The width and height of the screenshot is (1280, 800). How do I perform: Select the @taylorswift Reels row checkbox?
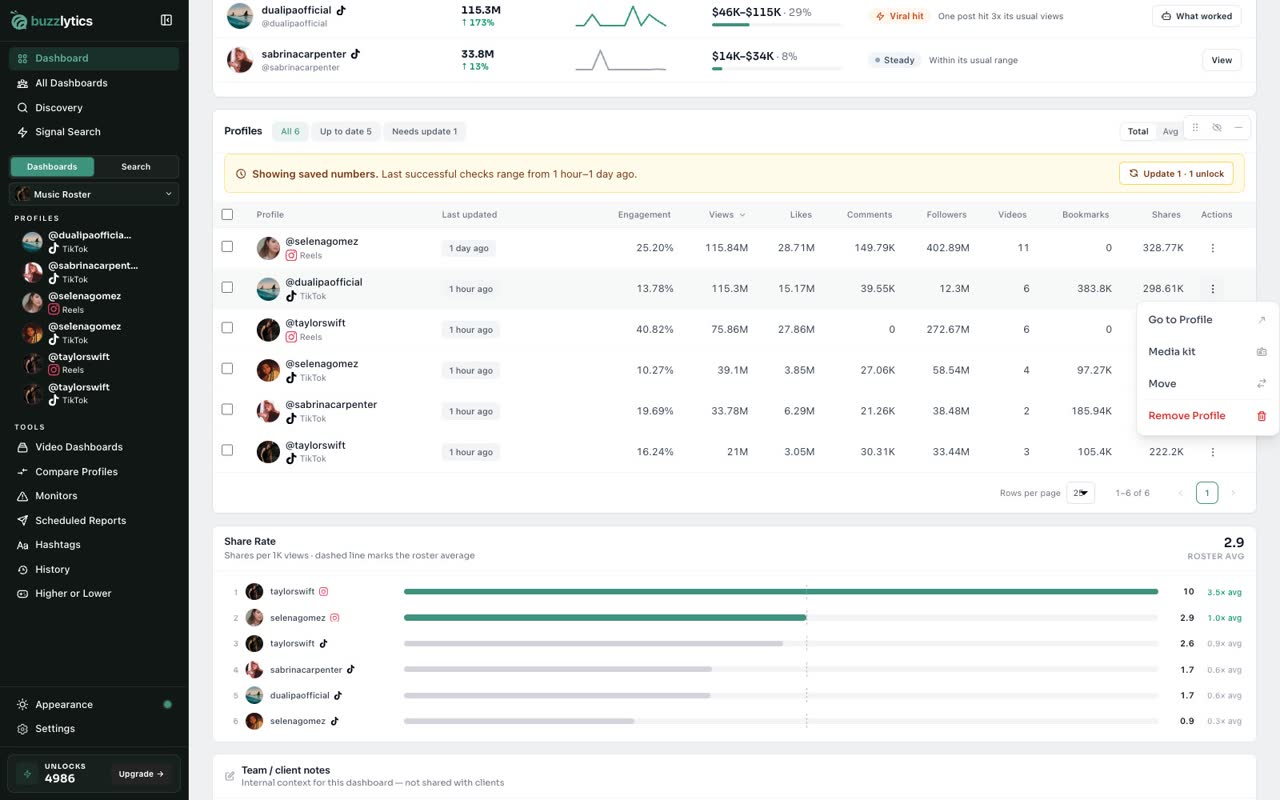[x=227, y=328]
